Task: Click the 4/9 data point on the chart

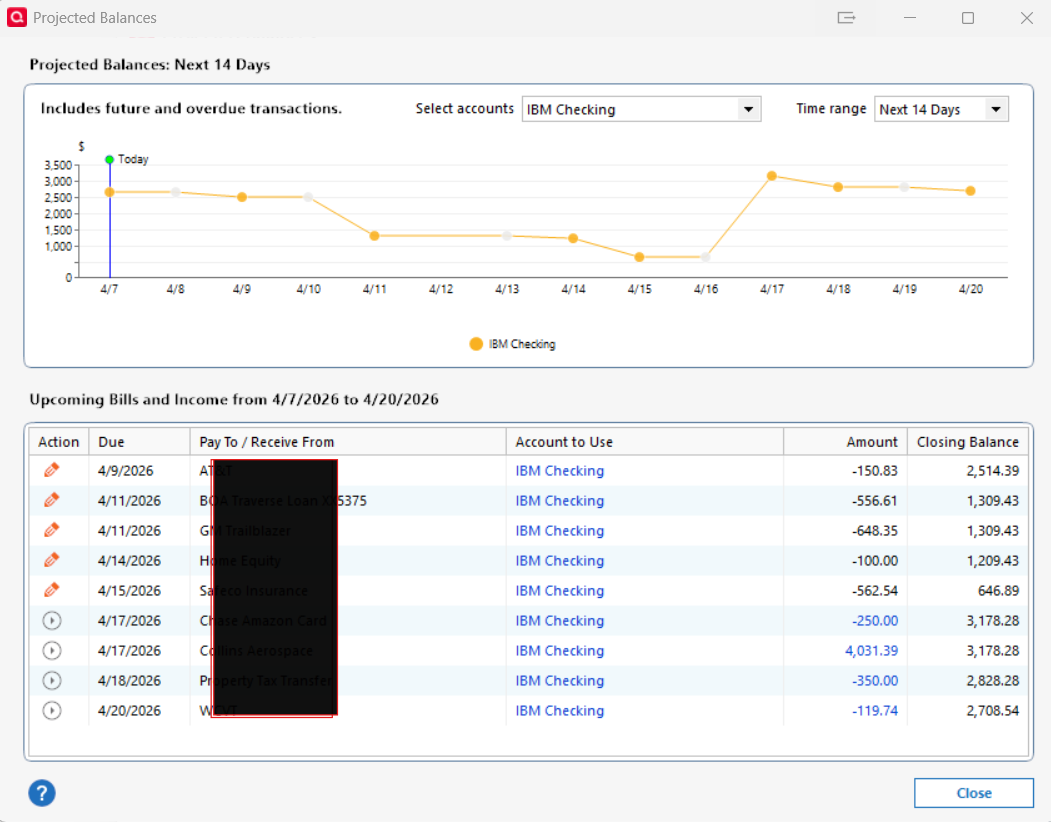Action: coord(242,197)
